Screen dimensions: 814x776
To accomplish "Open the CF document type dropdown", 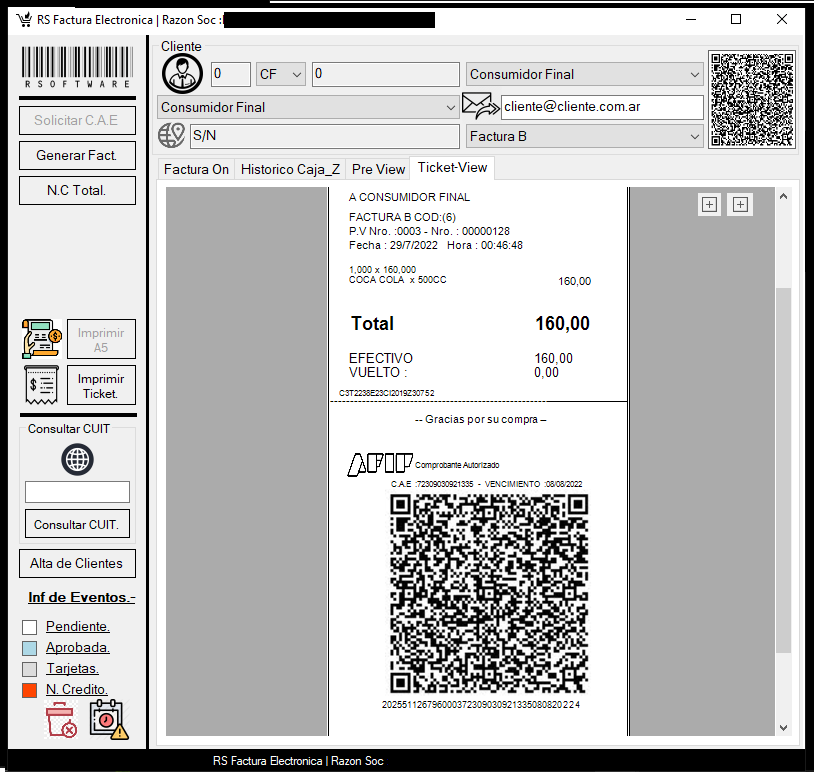I will click(x=280, y=74).
